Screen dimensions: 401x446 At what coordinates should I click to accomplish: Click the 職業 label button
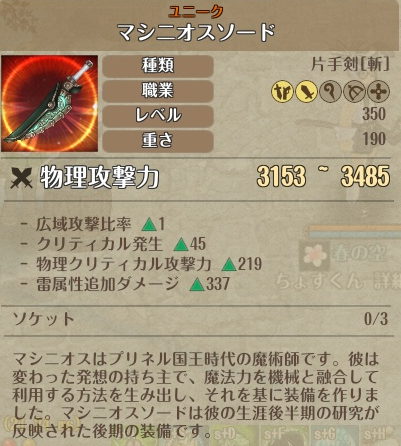(158, 90)
